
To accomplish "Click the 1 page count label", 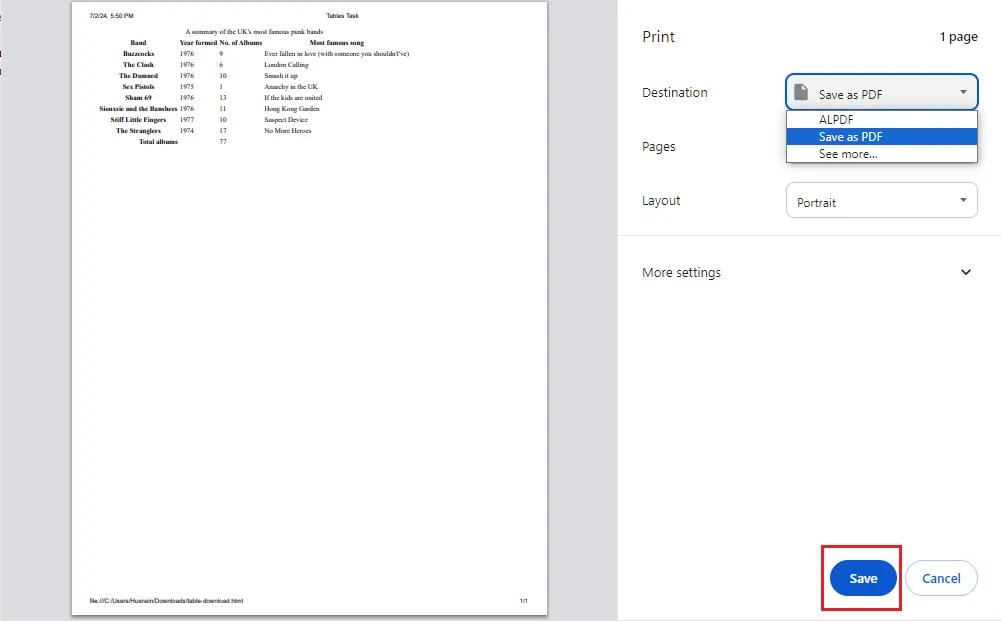I will 959,36.
